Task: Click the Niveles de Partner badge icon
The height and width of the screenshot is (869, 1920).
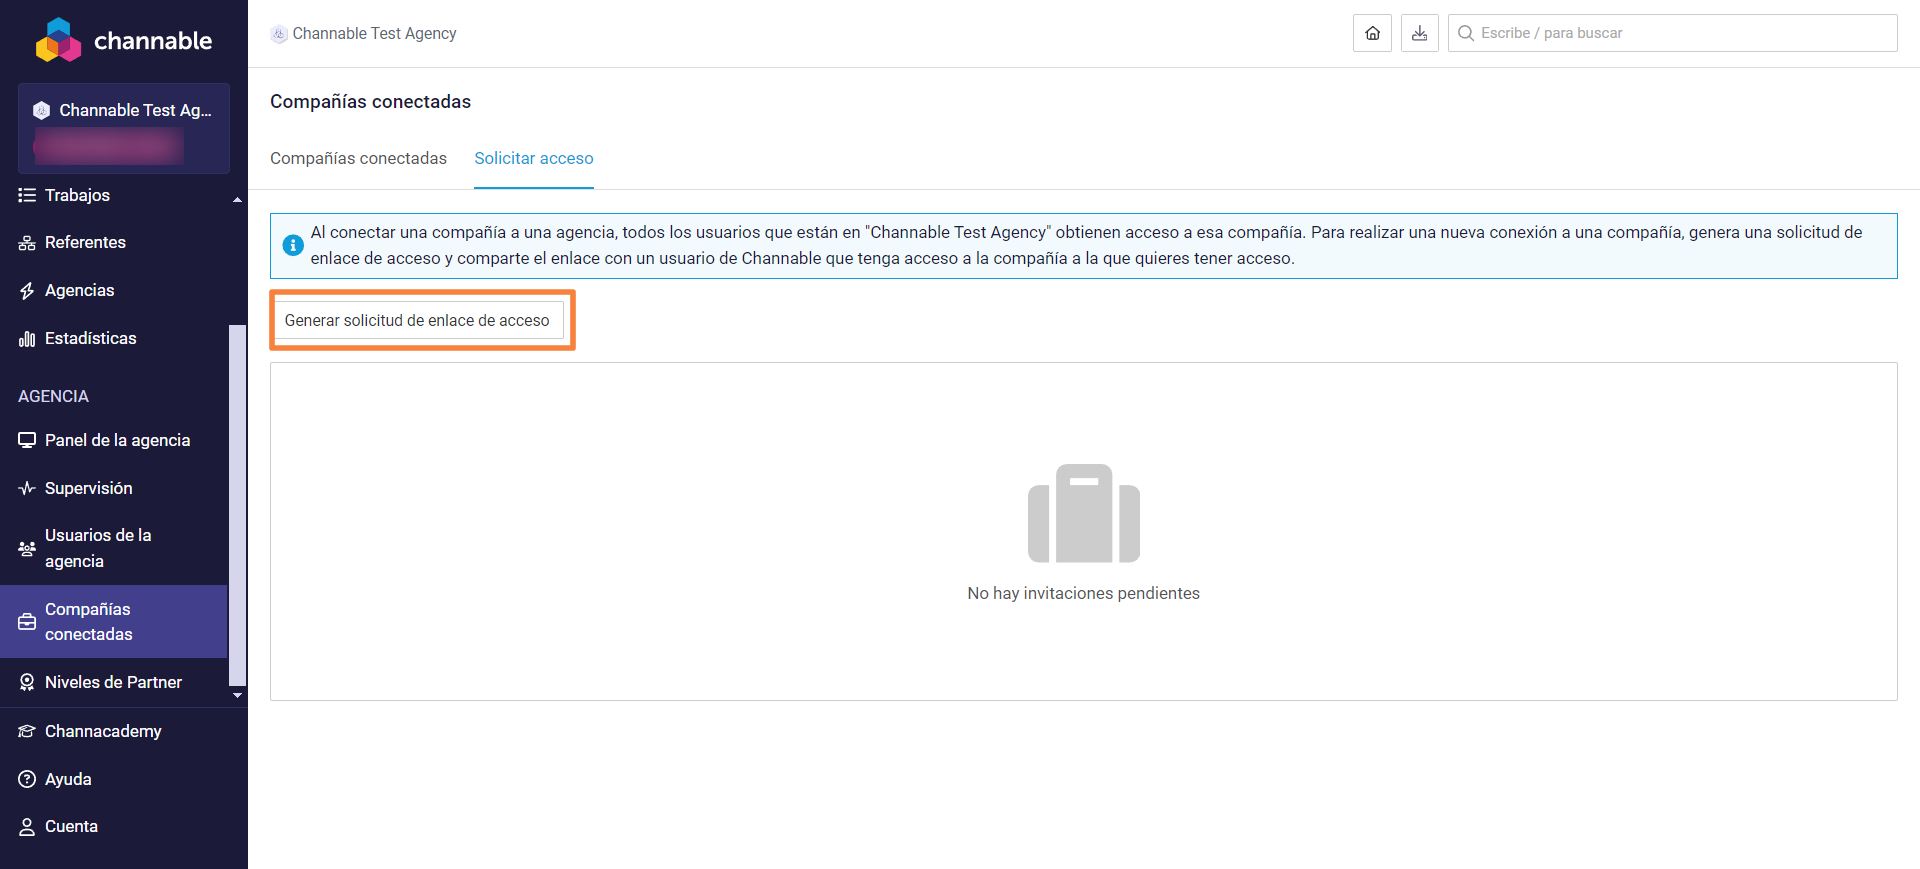Action: (27, 682)
